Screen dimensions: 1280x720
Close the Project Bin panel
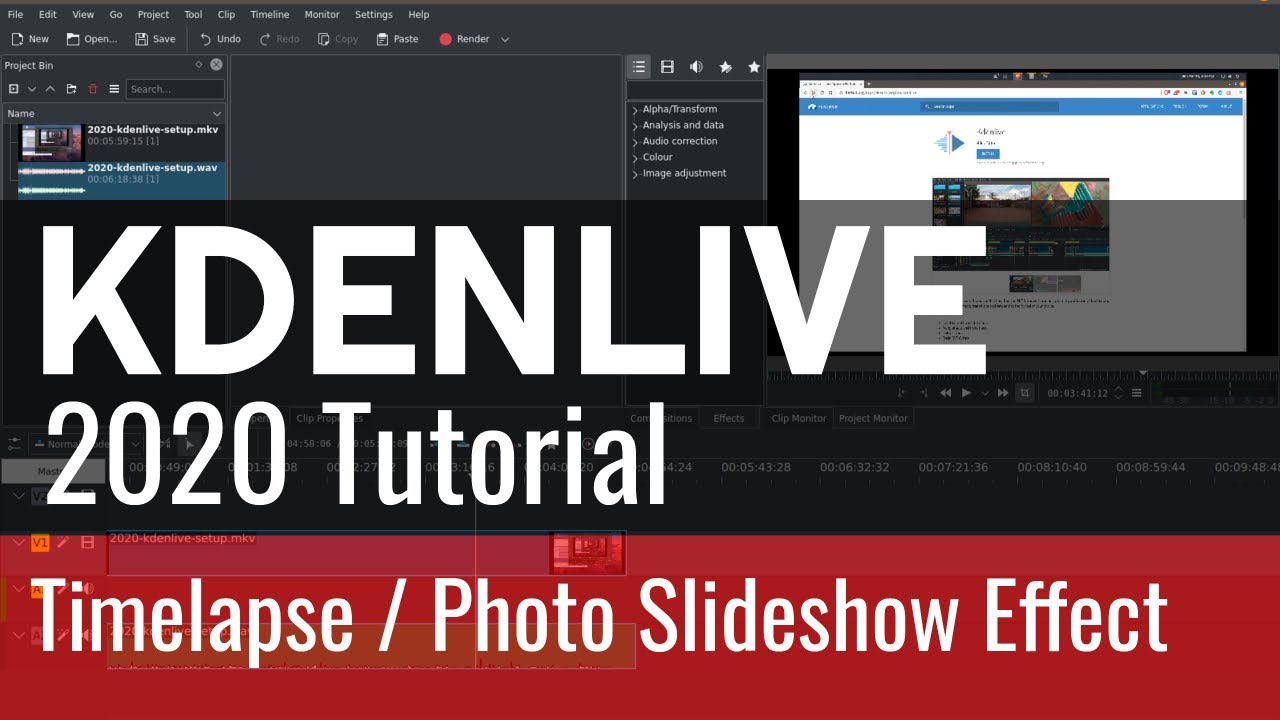(x=216, y=64)
